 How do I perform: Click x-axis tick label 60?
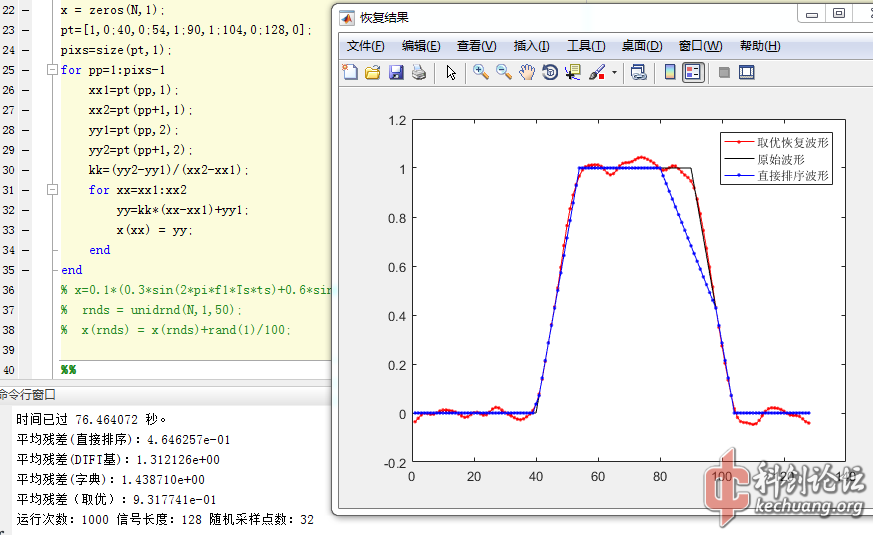597,477
